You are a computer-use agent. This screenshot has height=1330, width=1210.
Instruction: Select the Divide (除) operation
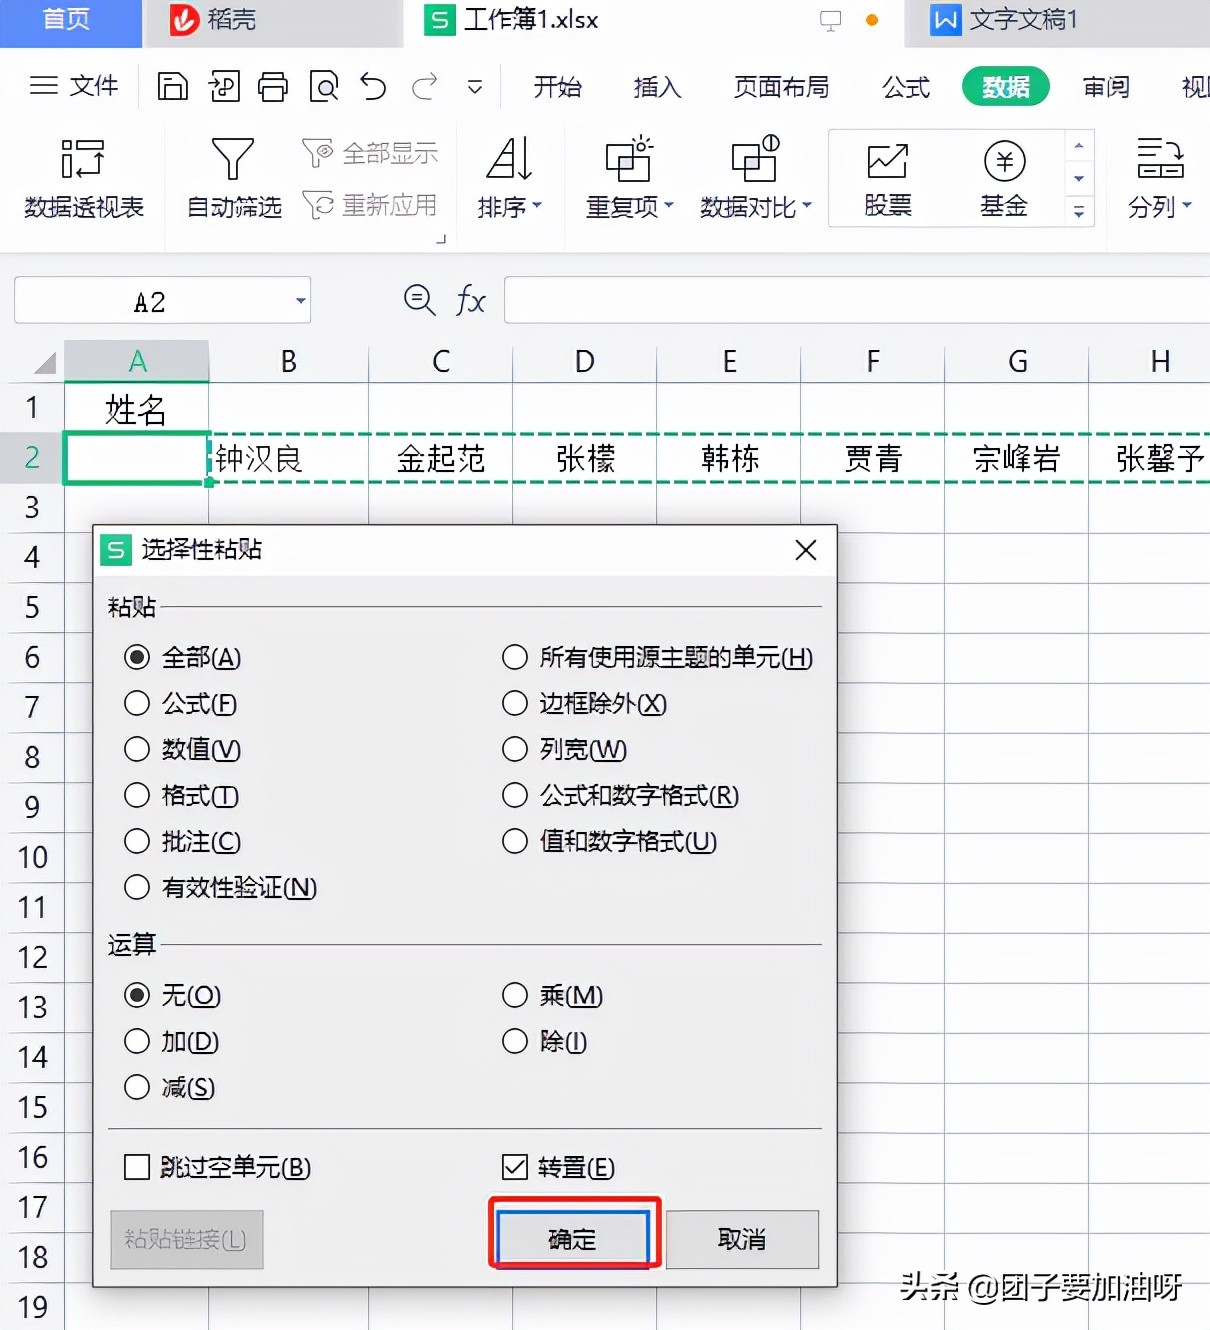(515, 1041)
